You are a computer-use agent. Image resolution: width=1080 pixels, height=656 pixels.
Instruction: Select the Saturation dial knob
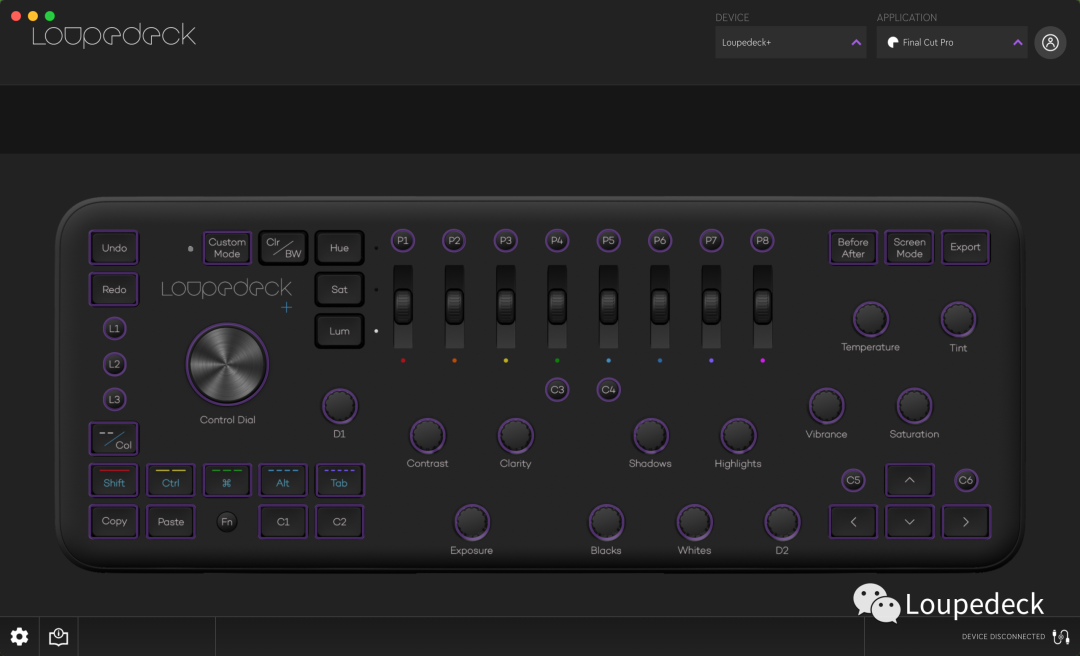tap(914, 406)
